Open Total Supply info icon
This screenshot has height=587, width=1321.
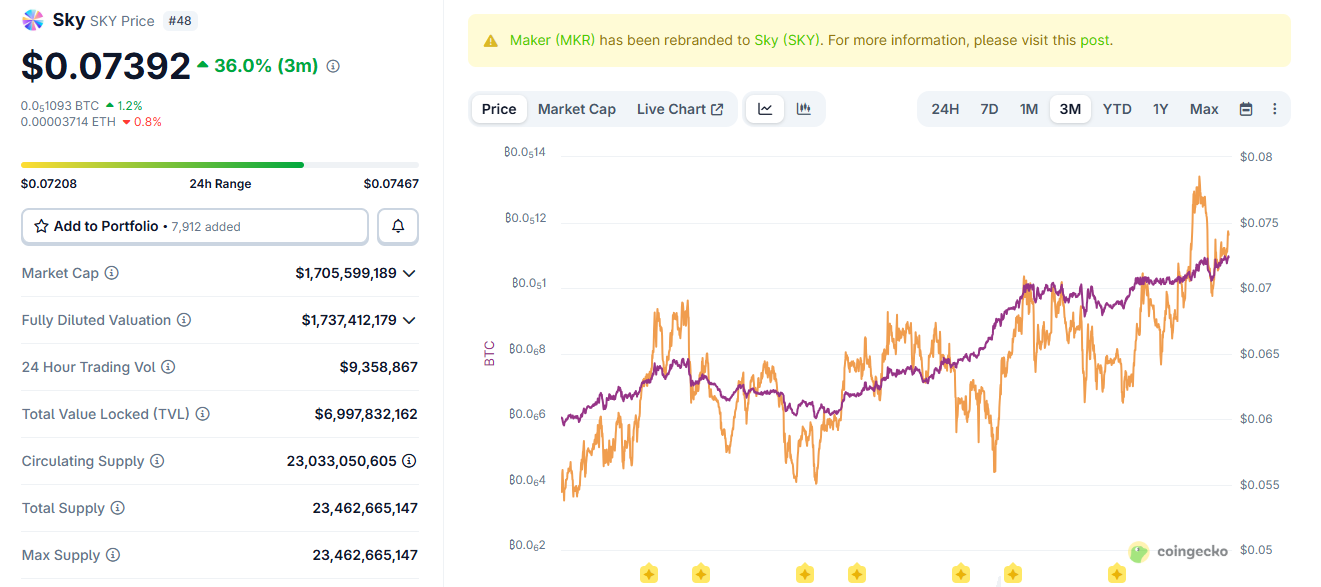117,508
